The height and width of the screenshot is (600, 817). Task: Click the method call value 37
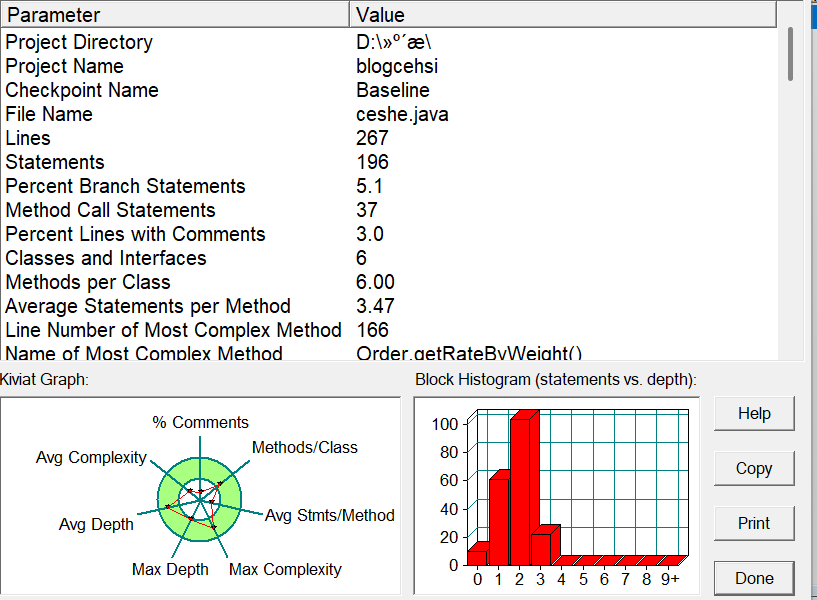click(367, 210)
